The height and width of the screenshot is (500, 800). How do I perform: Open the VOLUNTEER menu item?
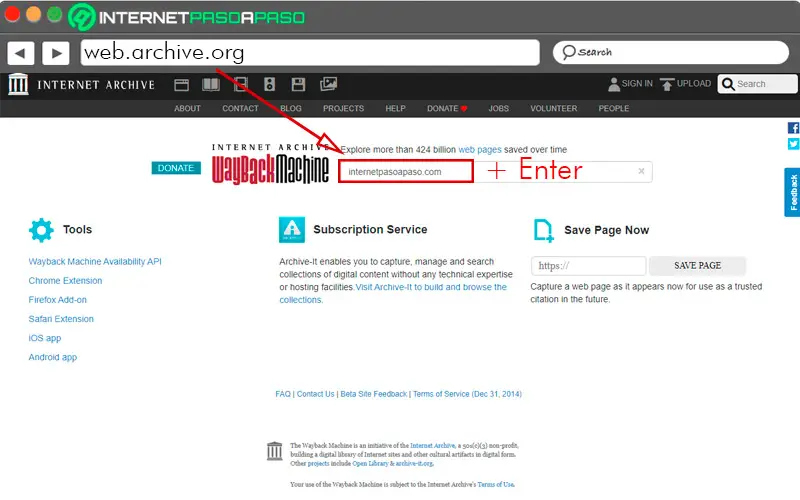554,109
